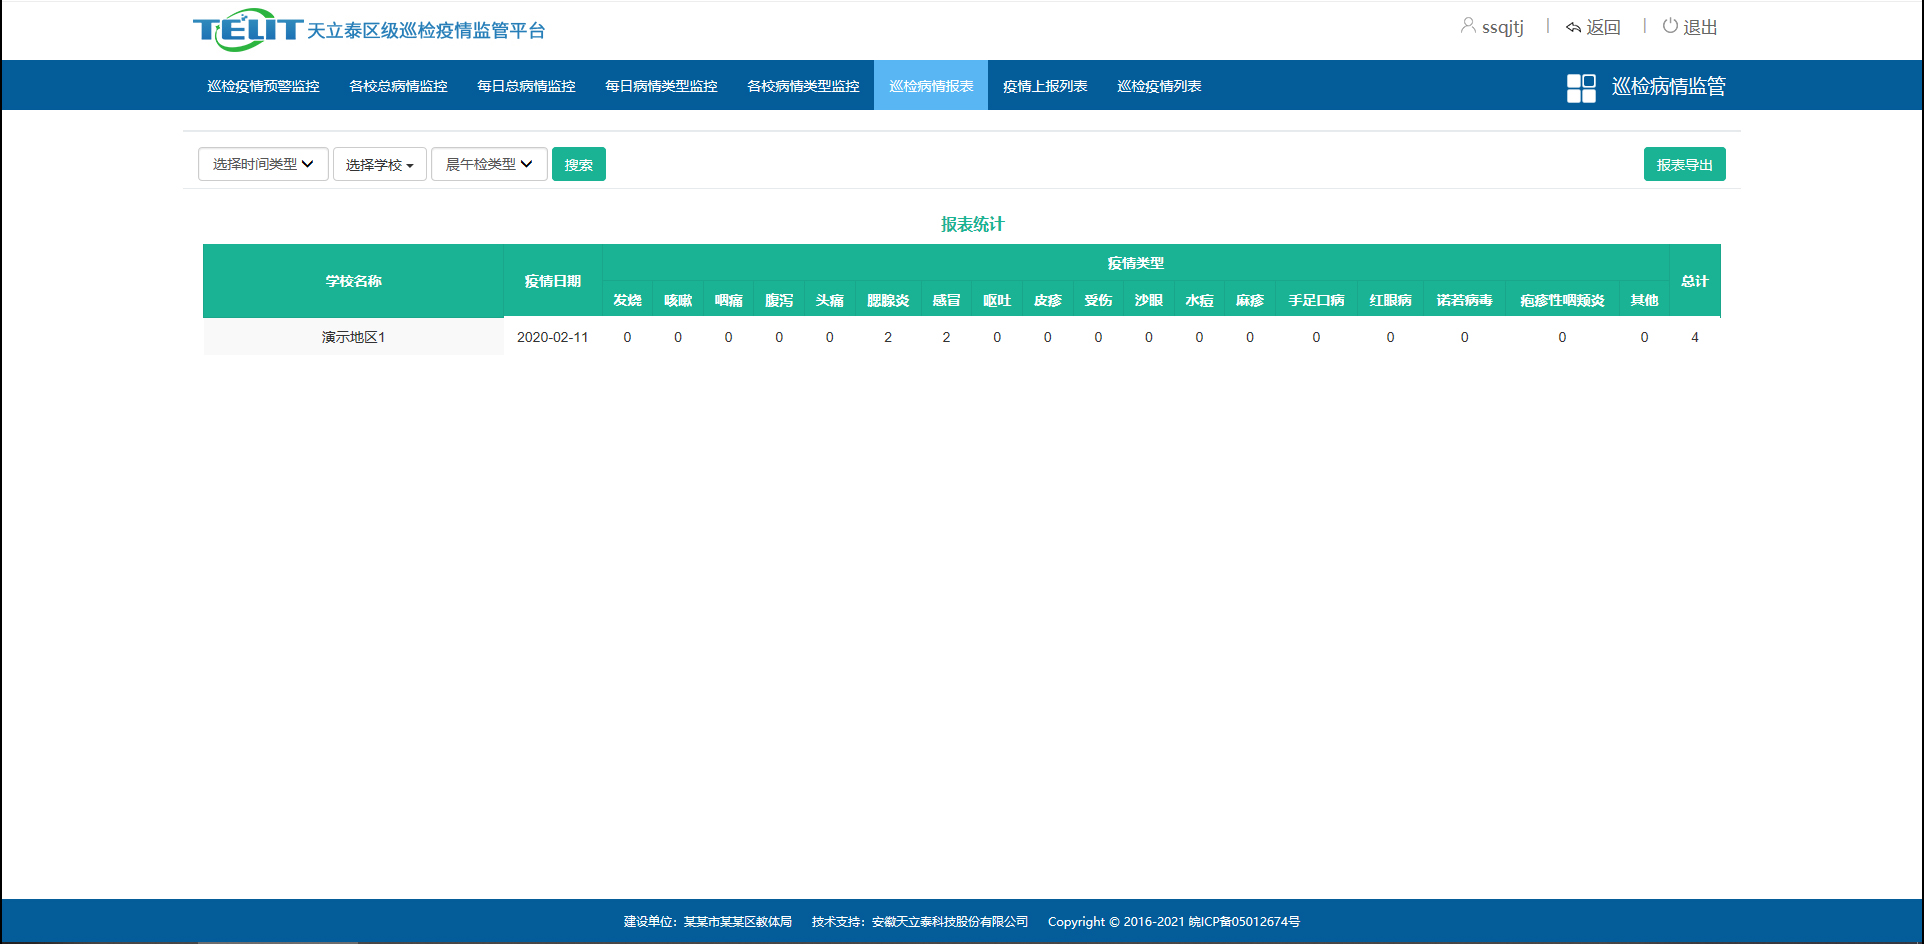Click the TELIT logo
The width and height of the screenshot is (1924, 944).
[247, 30]
